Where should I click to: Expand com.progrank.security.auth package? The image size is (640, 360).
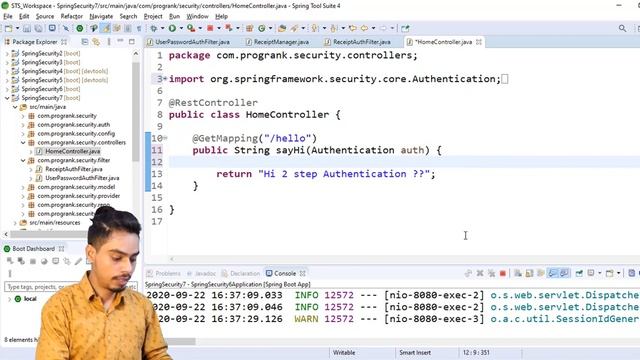[x=23, y=125]
